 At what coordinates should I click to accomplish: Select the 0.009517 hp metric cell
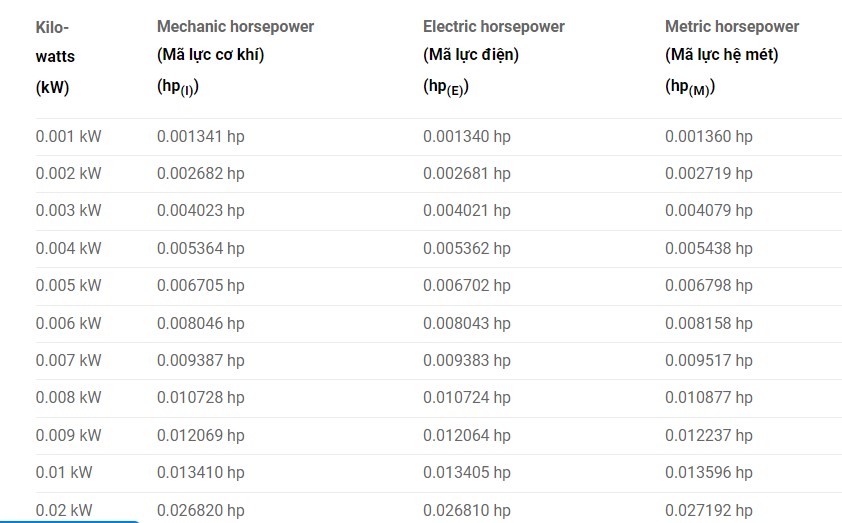pyautogui.click(x=709, y=360)
